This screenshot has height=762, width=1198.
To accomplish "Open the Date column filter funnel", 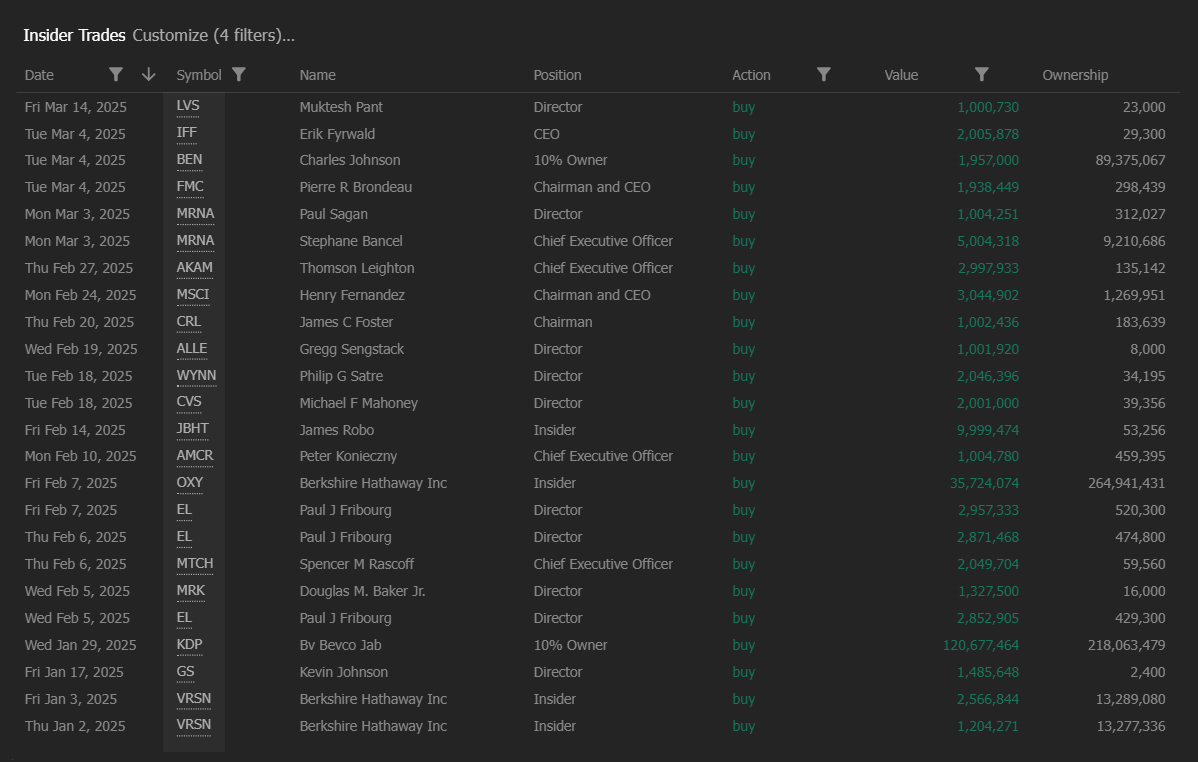I will (x=116, y=74).
